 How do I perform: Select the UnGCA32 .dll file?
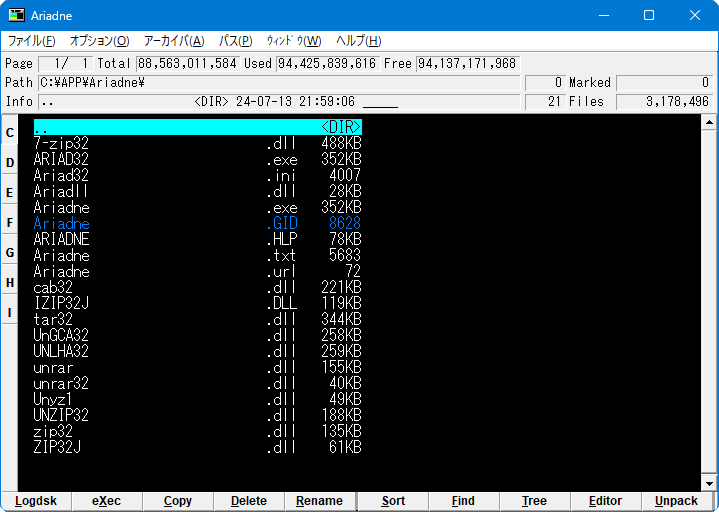[198, 336]
